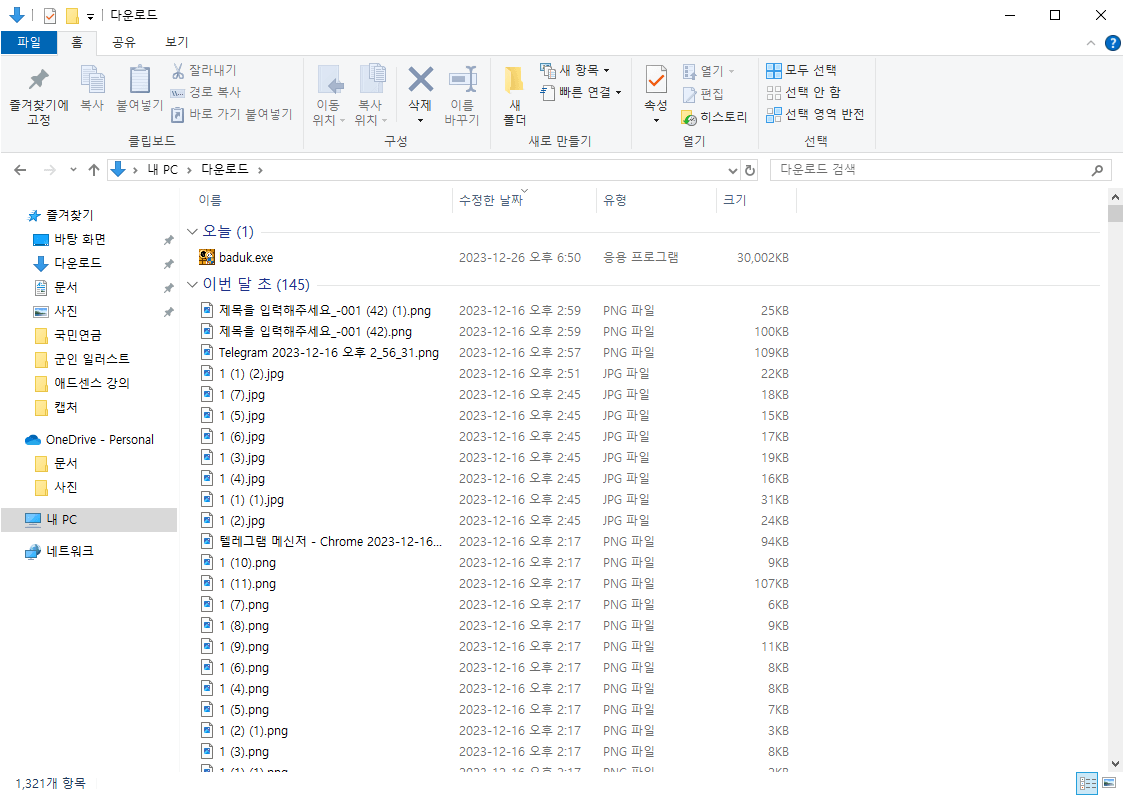Switch to the 홈 tab

pos(77,42)
